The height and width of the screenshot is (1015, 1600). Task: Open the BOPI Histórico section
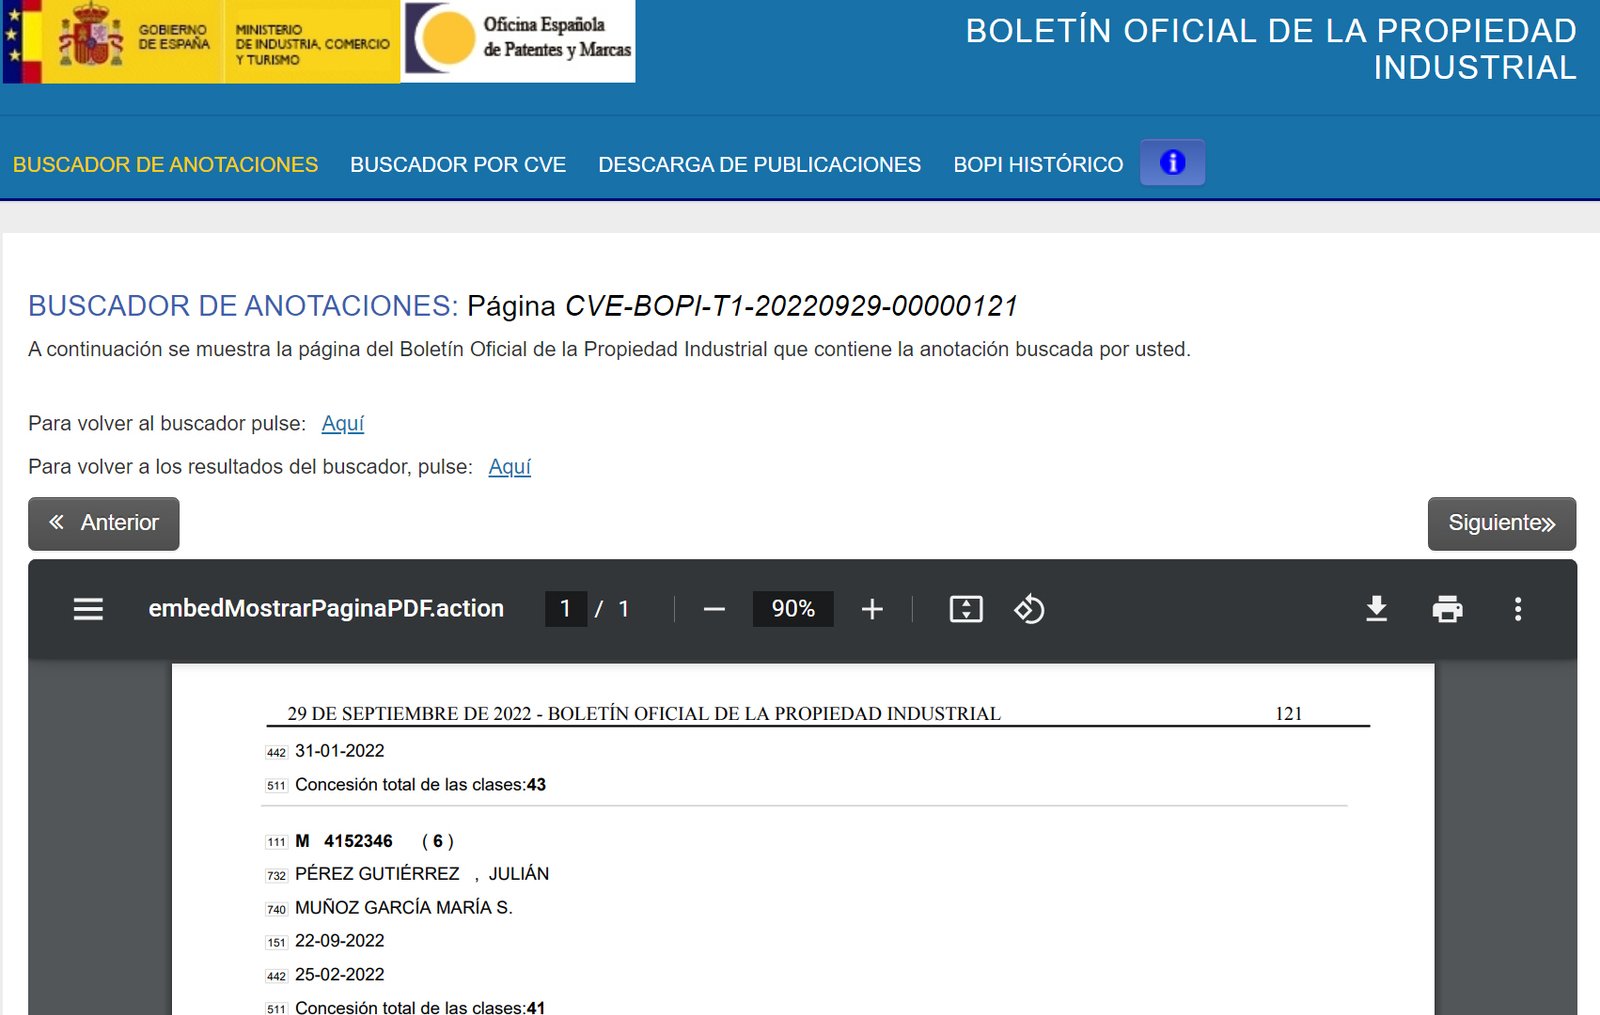pyautogui.click(x=1038, y=165)
